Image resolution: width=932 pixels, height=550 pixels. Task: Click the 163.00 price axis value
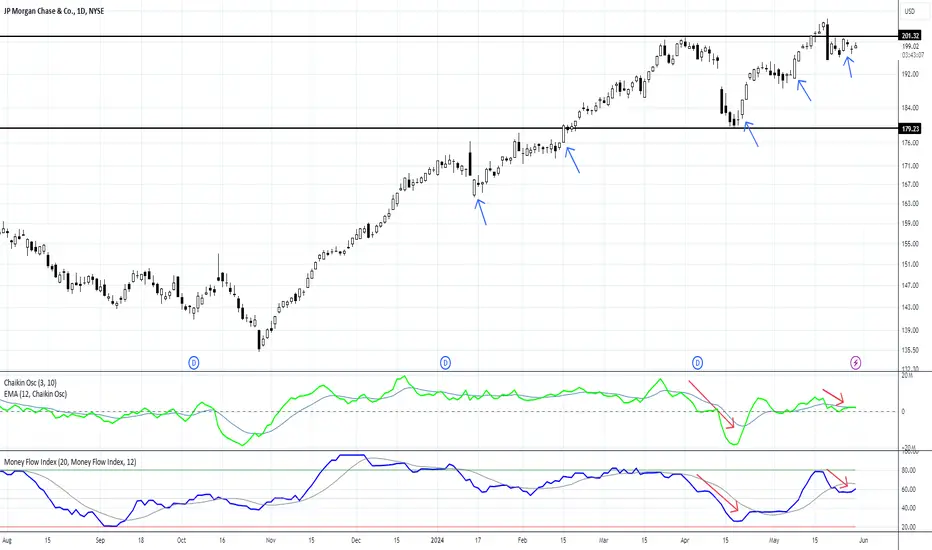click(x=910, y=203)
